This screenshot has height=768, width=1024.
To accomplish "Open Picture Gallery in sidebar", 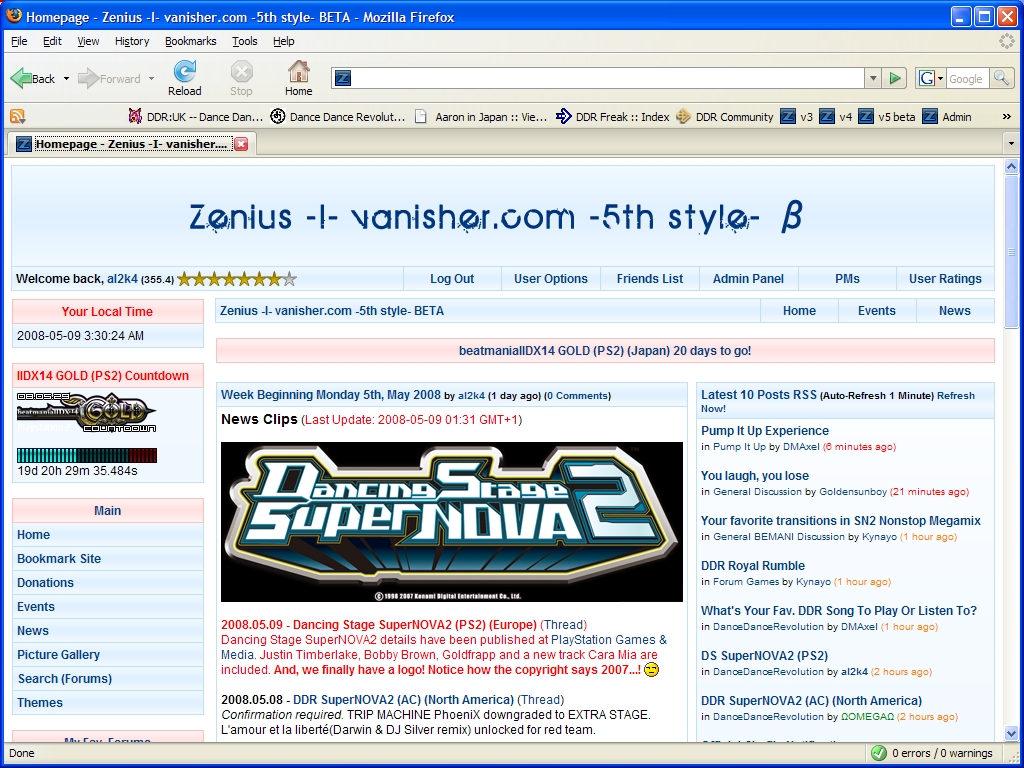I will click(x=58, y=654).
